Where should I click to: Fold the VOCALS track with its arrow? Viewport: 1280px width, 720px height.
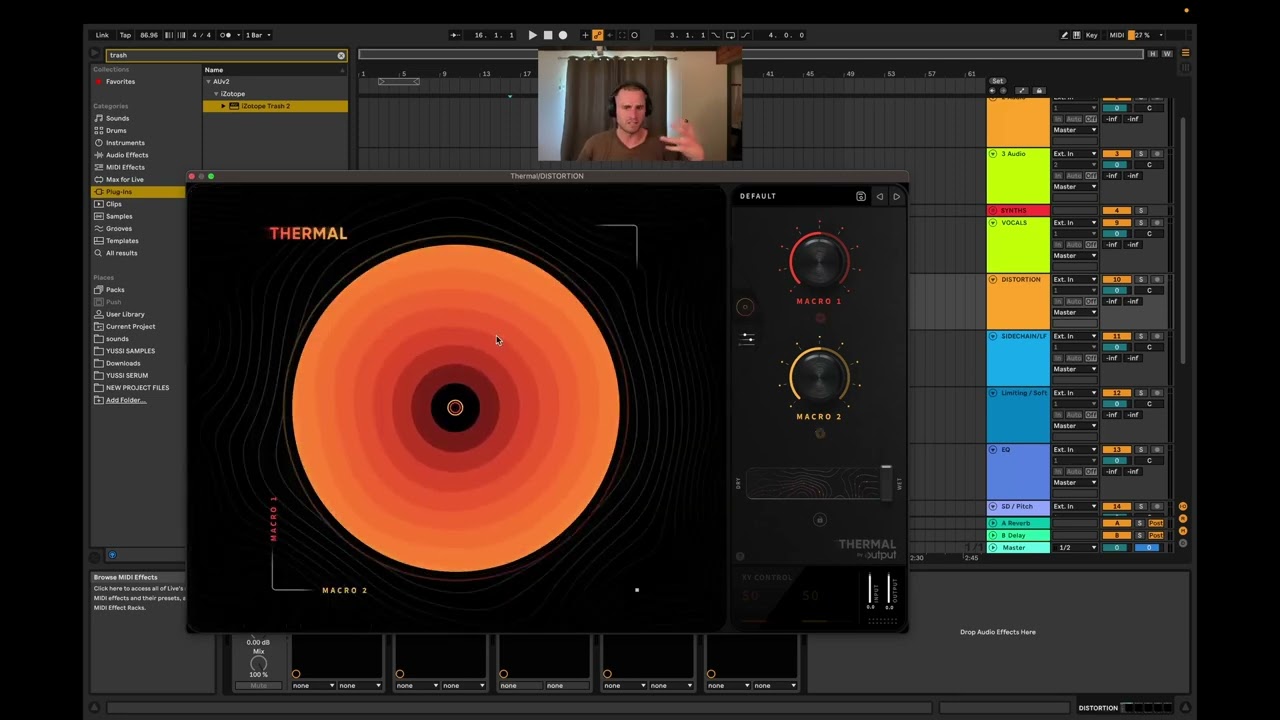[x=993, y=223]
